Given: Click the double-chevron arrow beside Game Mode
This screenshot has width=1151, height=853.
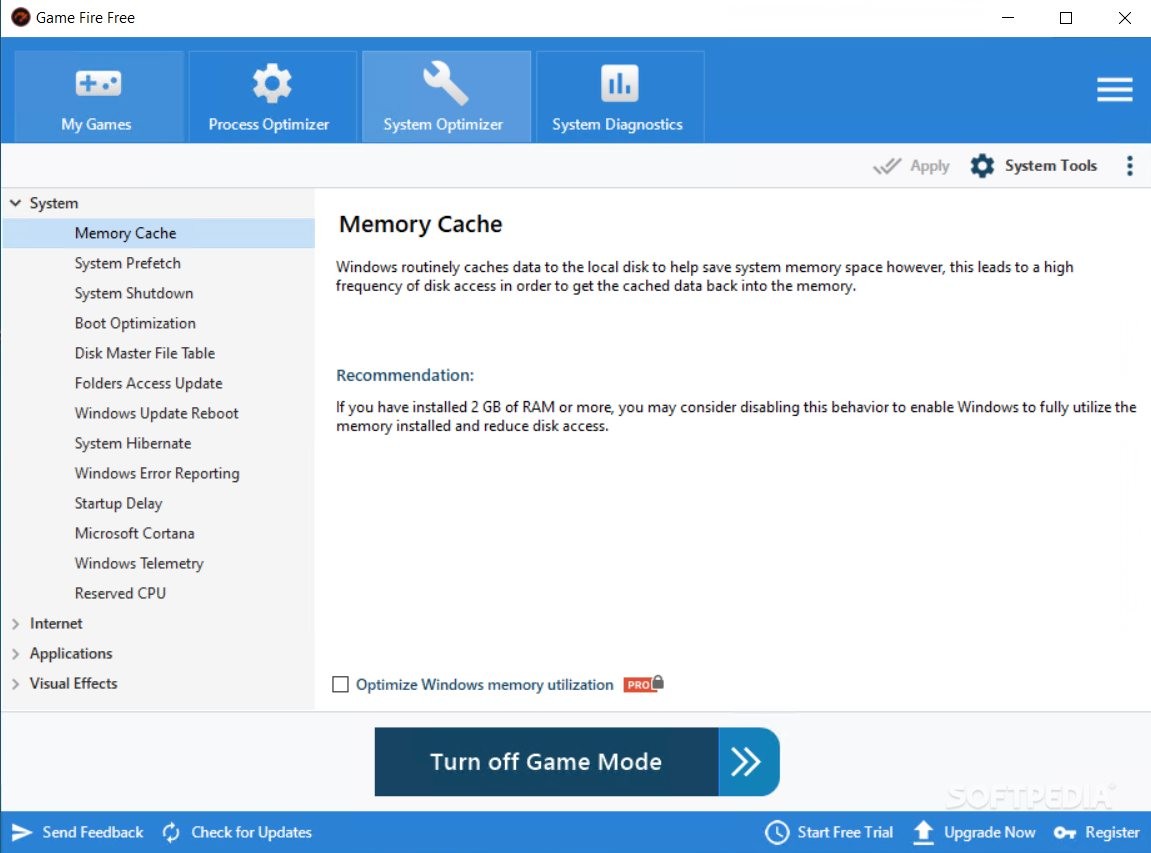Looking at the screenshot, I should (x=748, y=762).
